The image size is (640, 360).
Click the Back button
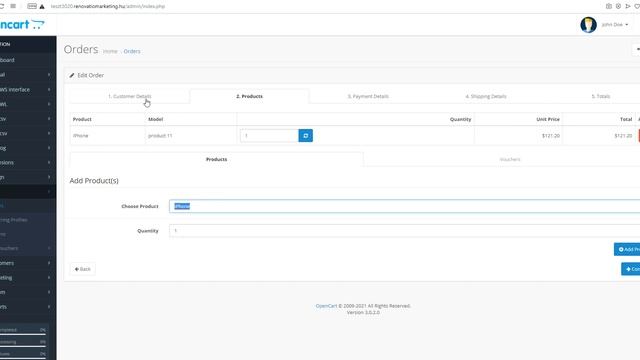82,269
